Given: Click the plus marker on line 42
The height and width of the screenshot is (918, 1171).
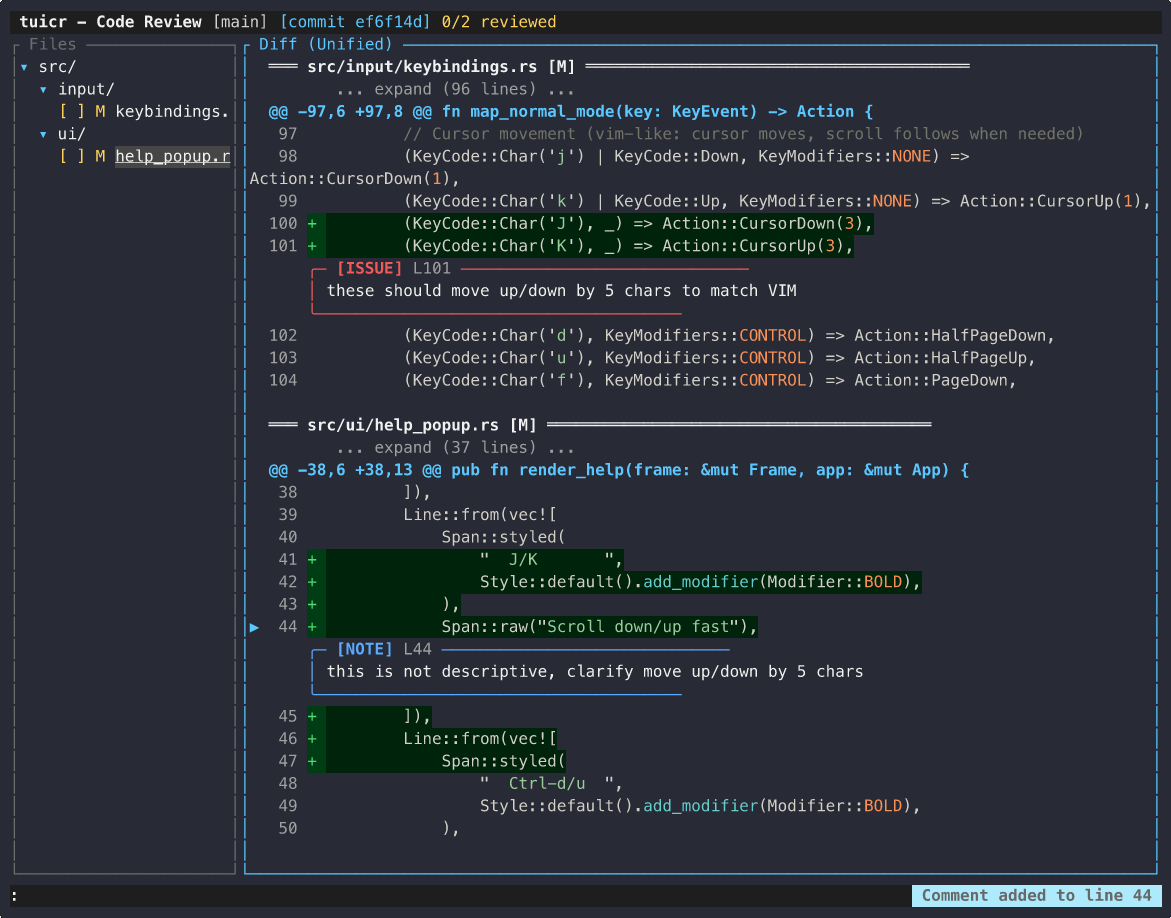Looking at the screenshot, I should [312, 582].
